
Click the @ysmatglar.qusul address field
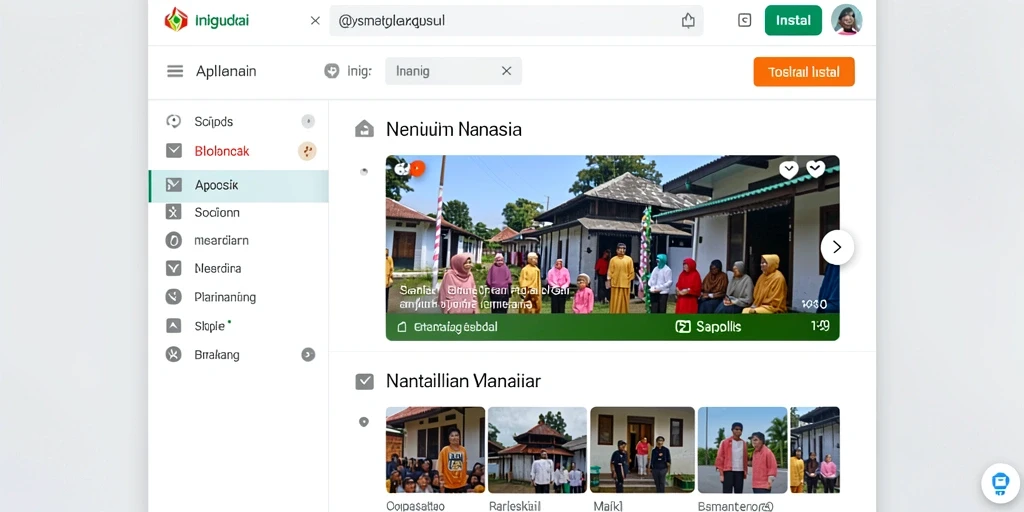pos(516,20)
